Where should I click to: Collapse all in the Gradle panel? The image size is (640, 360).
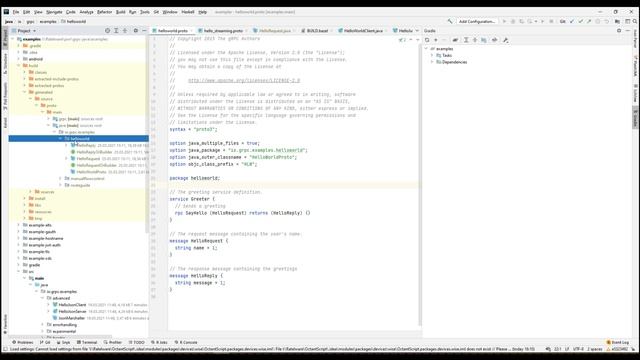coord(475,40)
